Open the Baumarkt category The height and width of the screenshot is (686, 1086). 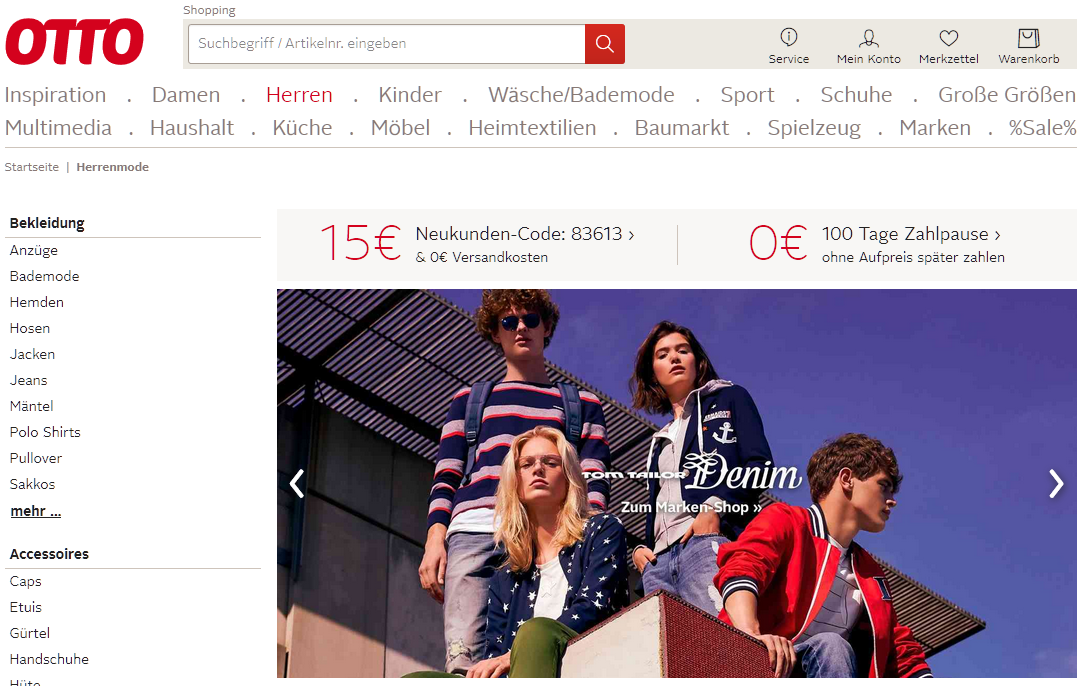coord(682,127)
